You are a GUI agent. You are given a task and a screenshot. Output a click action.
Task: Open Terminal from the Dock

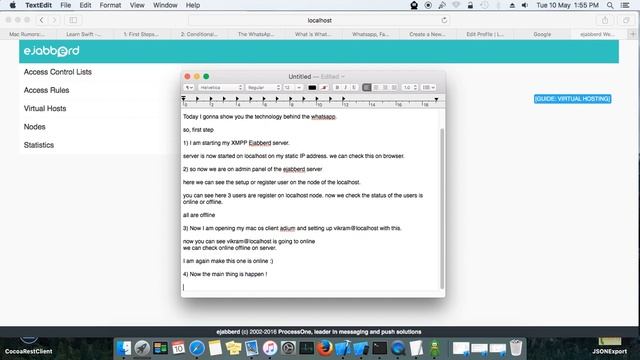380,348
